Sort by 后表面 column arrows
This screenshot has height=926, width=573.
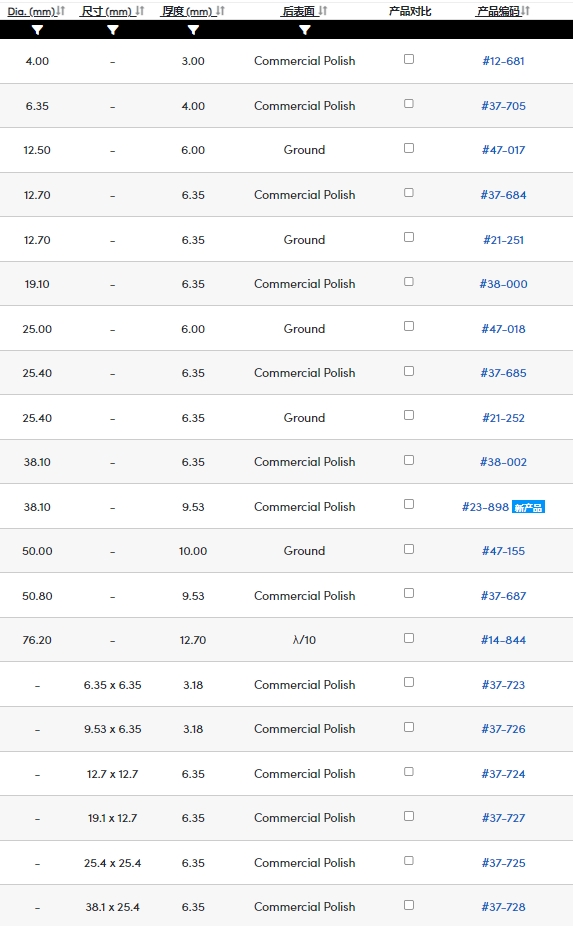[x=323, y=11]
